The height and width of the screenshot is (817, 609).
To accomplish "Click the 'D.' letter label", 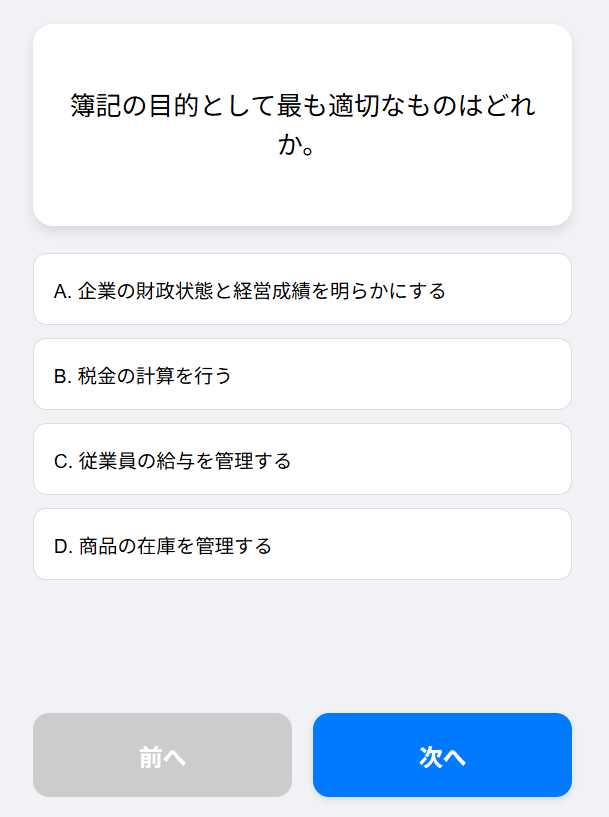I will click(x=64, y=546).
